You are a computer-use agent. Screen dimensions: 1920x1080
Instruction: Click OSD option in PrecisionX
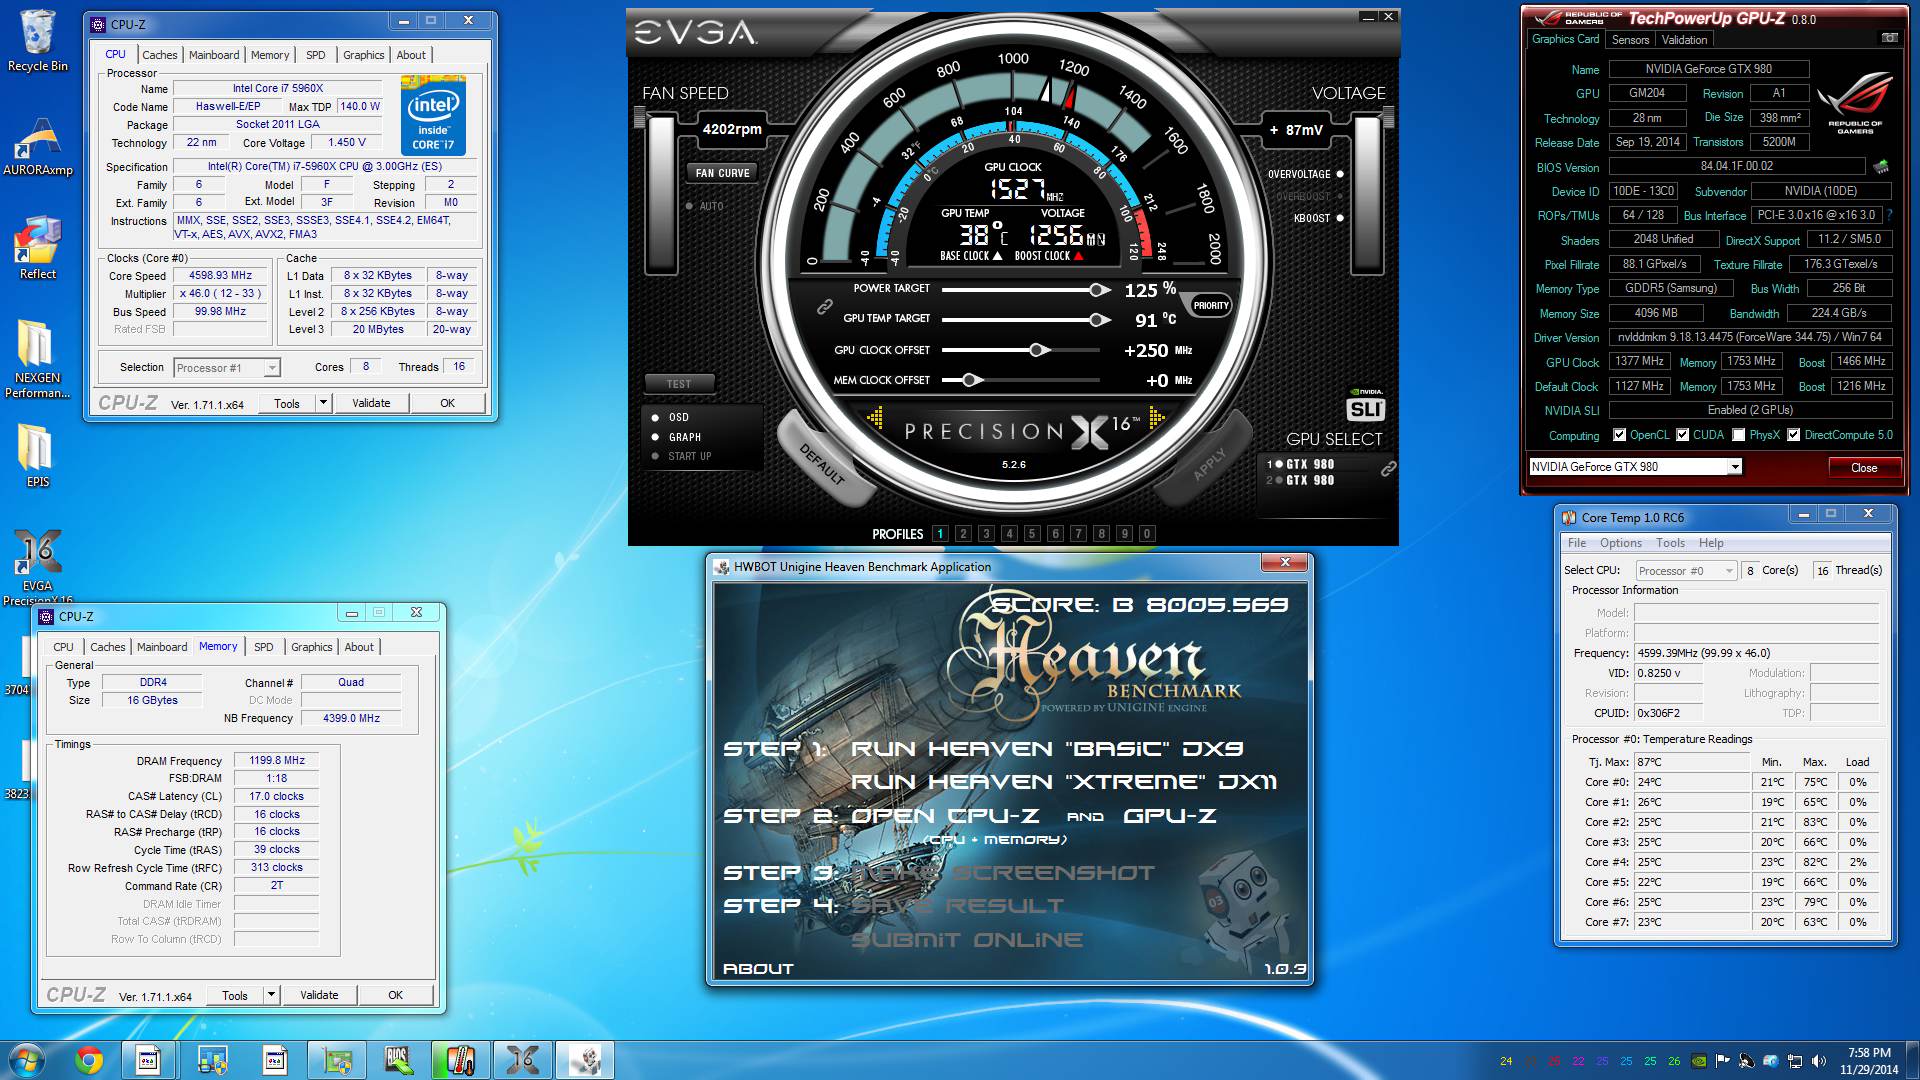(670, 417)
